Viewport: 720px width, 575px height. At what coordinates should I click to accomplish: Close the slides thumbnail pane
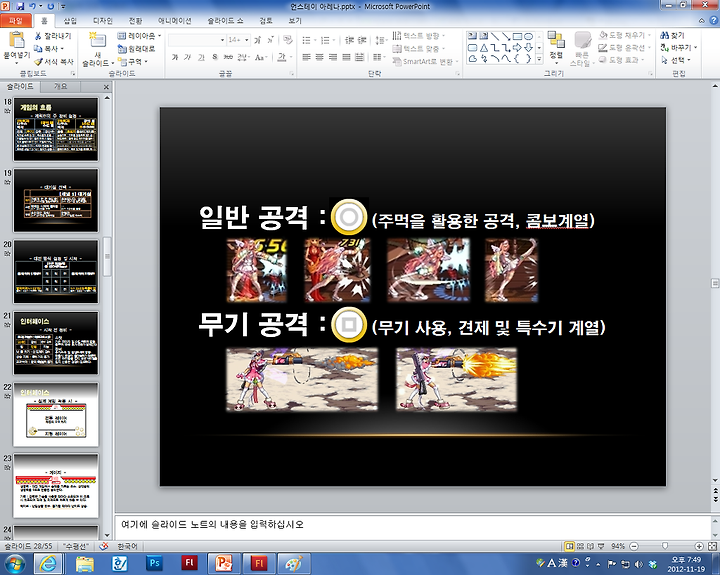(106, 87)
